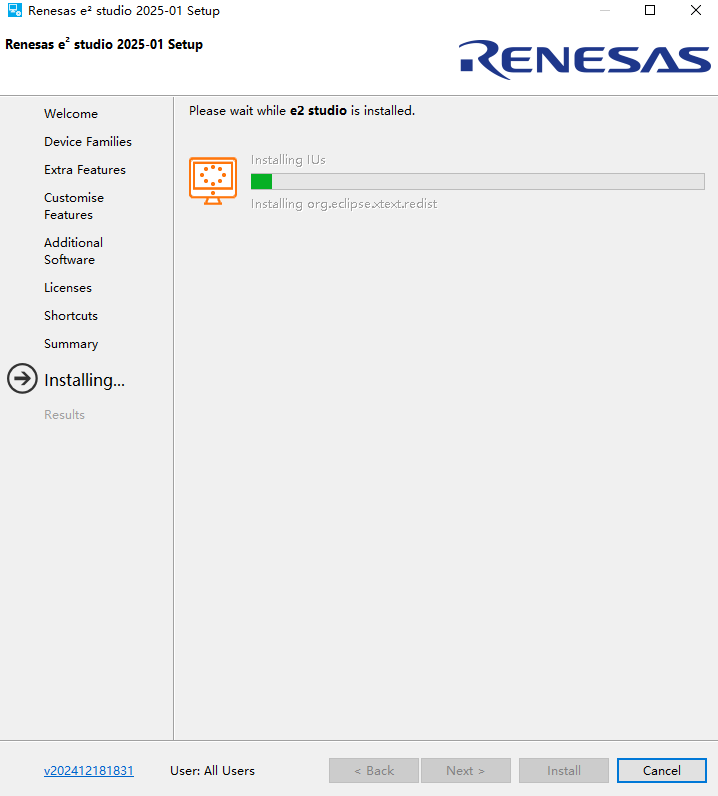718x796 pixels.
Task: Select the Extra Features step
Action: click(85, 170)
